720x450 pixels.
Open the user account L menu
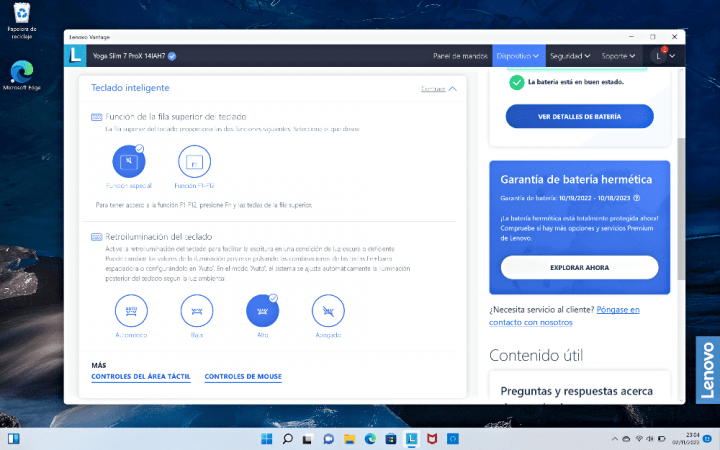pyautogui.click(x=664, y=56)
